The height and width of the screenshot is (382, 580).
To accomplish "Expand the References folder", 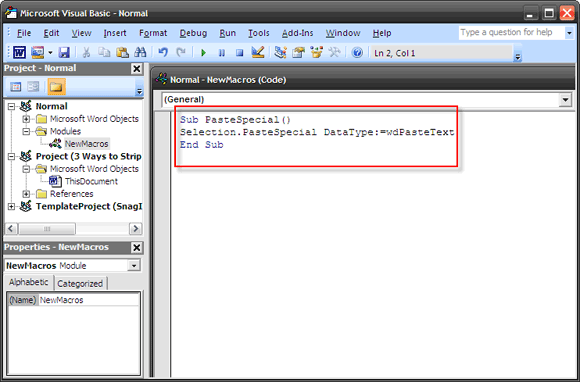I will [26, 194].
